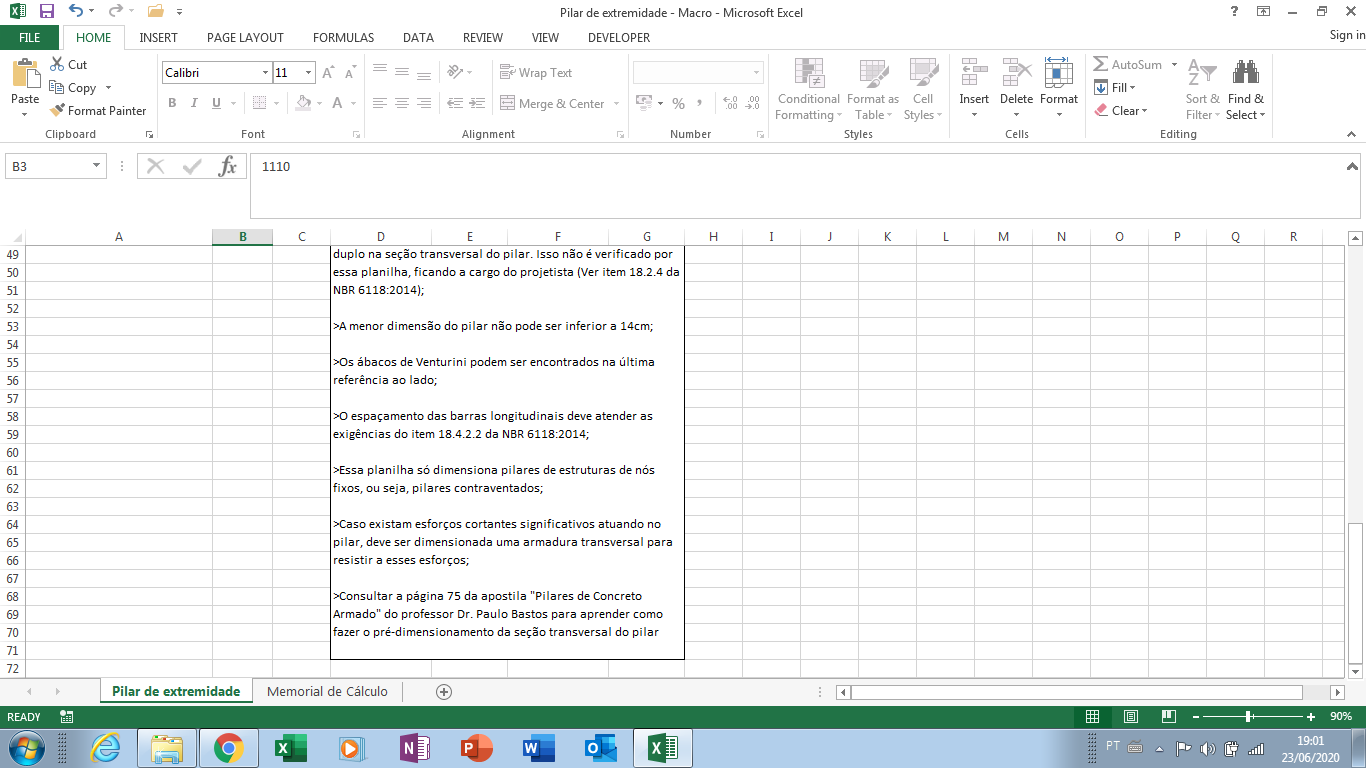This screenshot has height=768, width=1366.
Task: Click the Save icon in Quick Access Toolbar
Action: click(47, 12)
